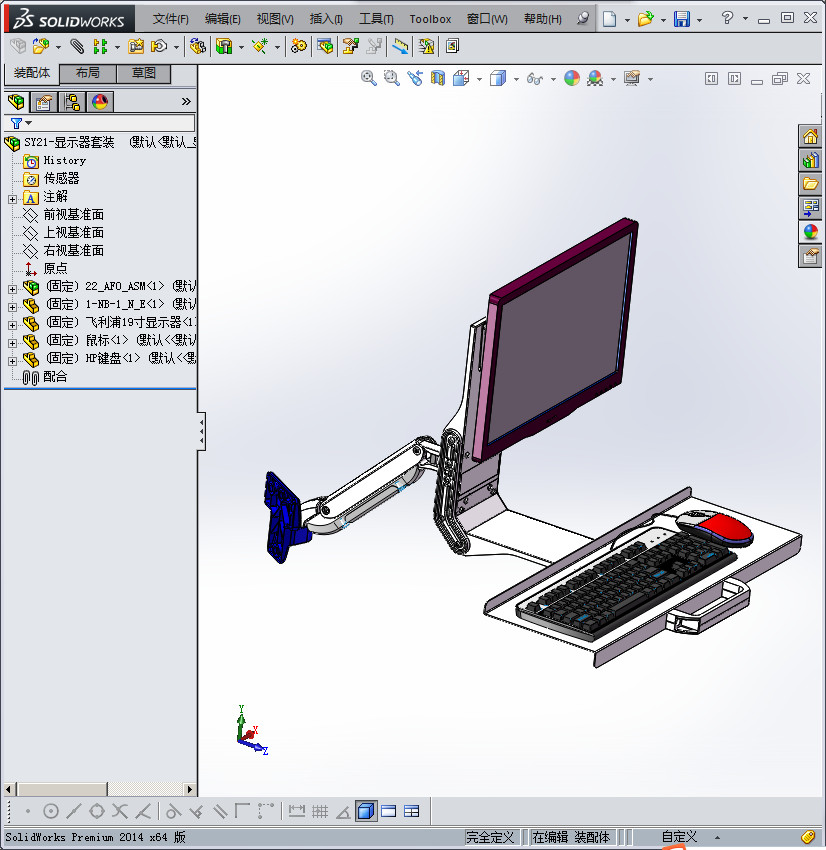Open the File Explorer folder icon in task pane
This screenshot has height=850, width=826.
(x=810, y=184)
